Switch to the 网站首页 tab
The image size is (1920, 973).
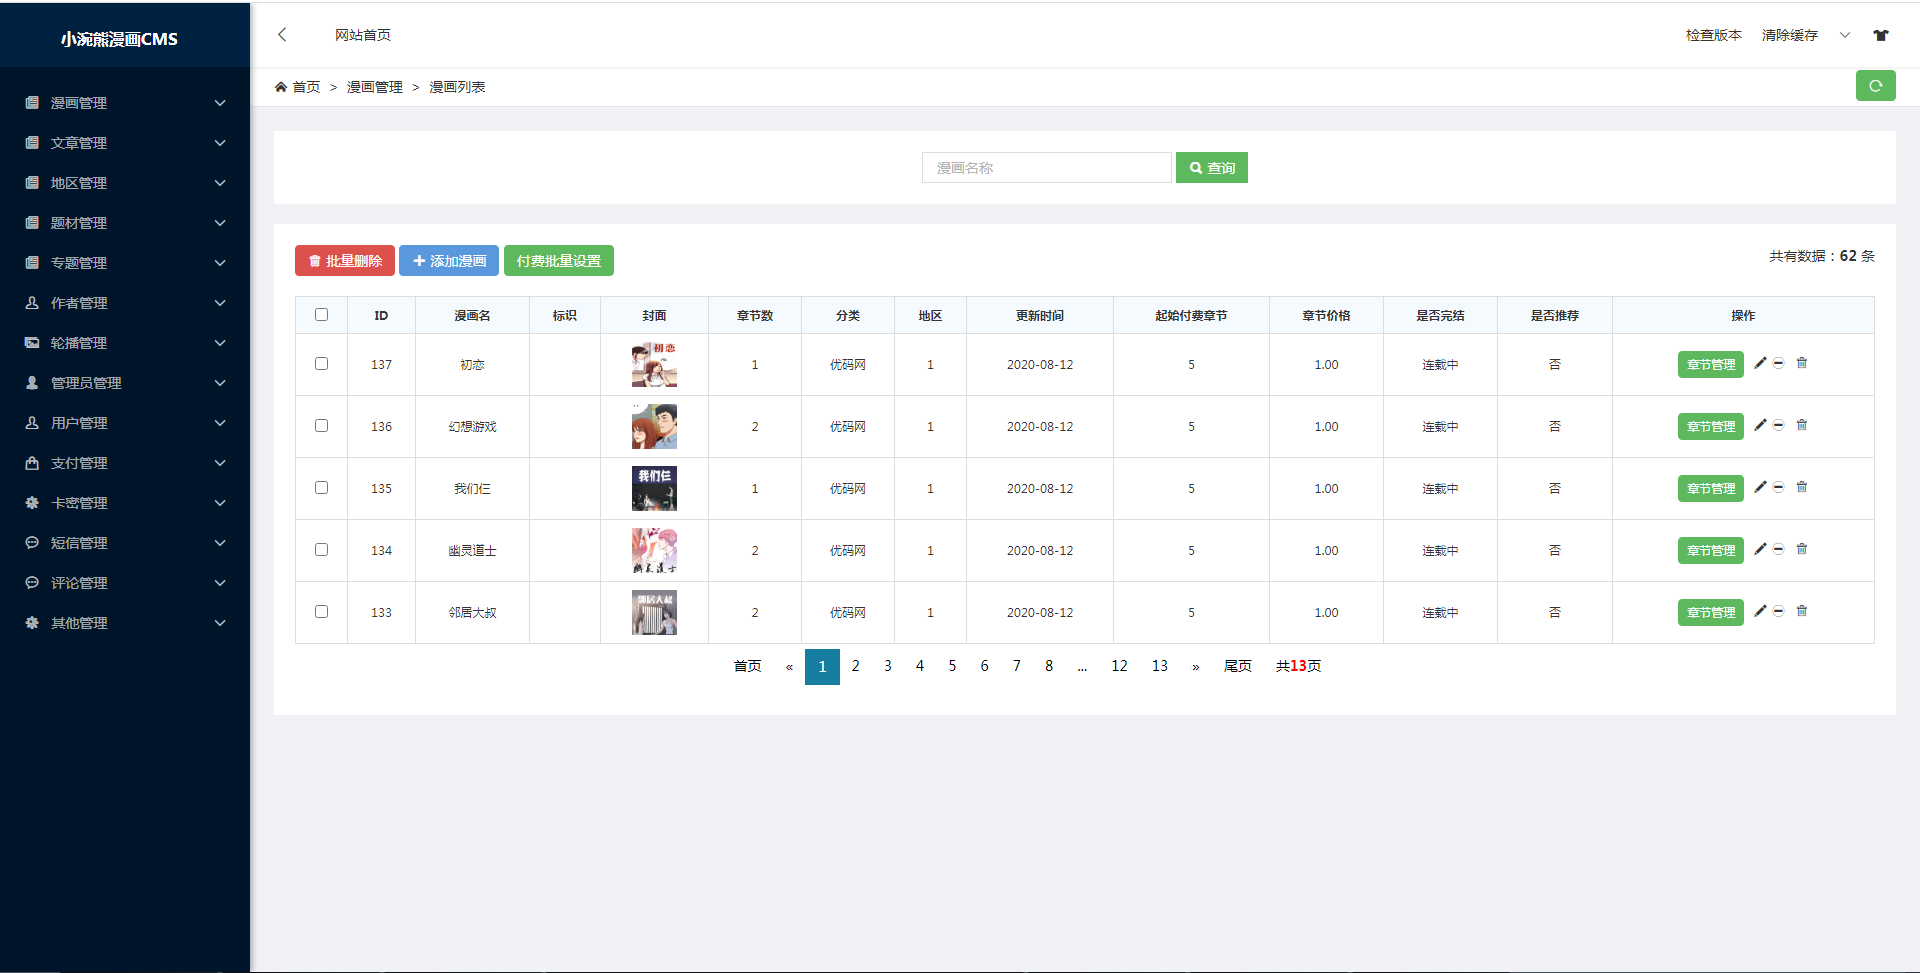(x=362, y=35)
